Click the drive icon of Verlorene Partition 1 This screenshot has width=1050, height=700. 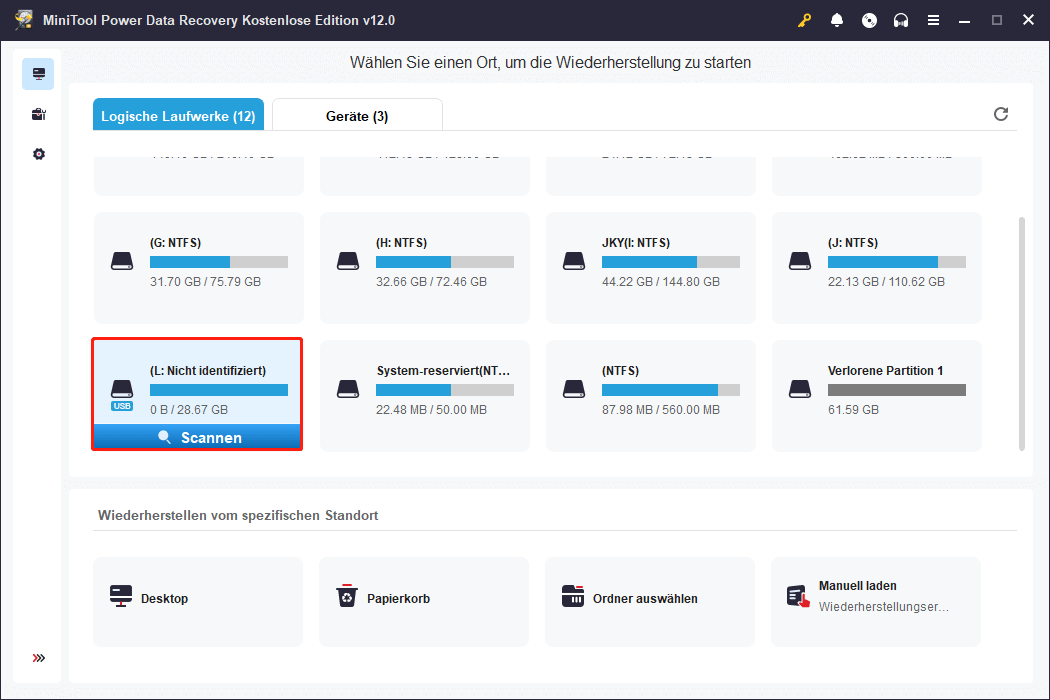(800, 389)
